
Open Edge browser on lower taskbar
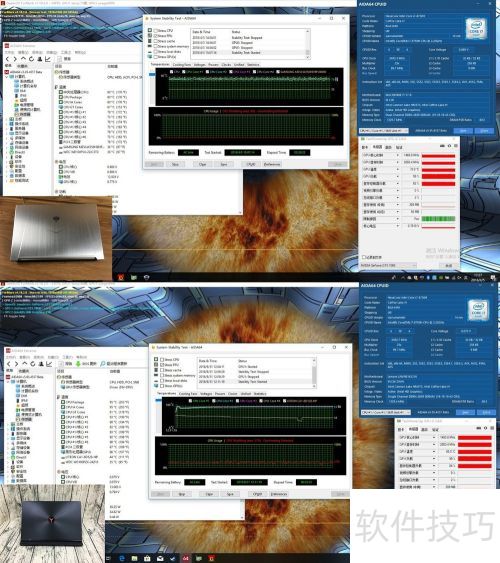click(x=122, y=558)
